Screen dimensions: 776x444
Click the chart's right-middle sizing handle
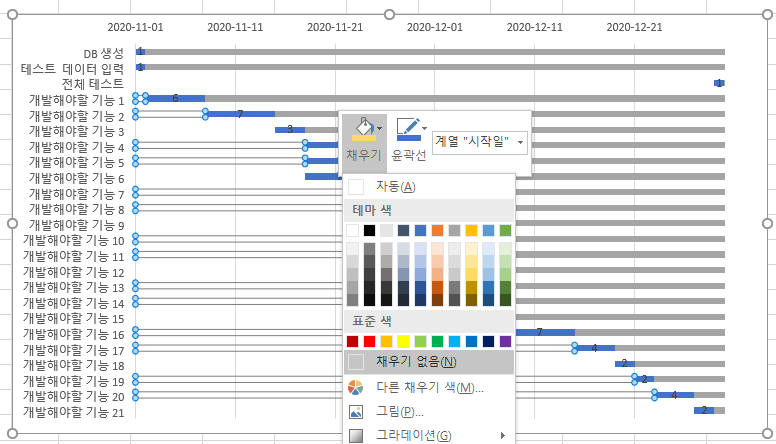coord(767,223)
